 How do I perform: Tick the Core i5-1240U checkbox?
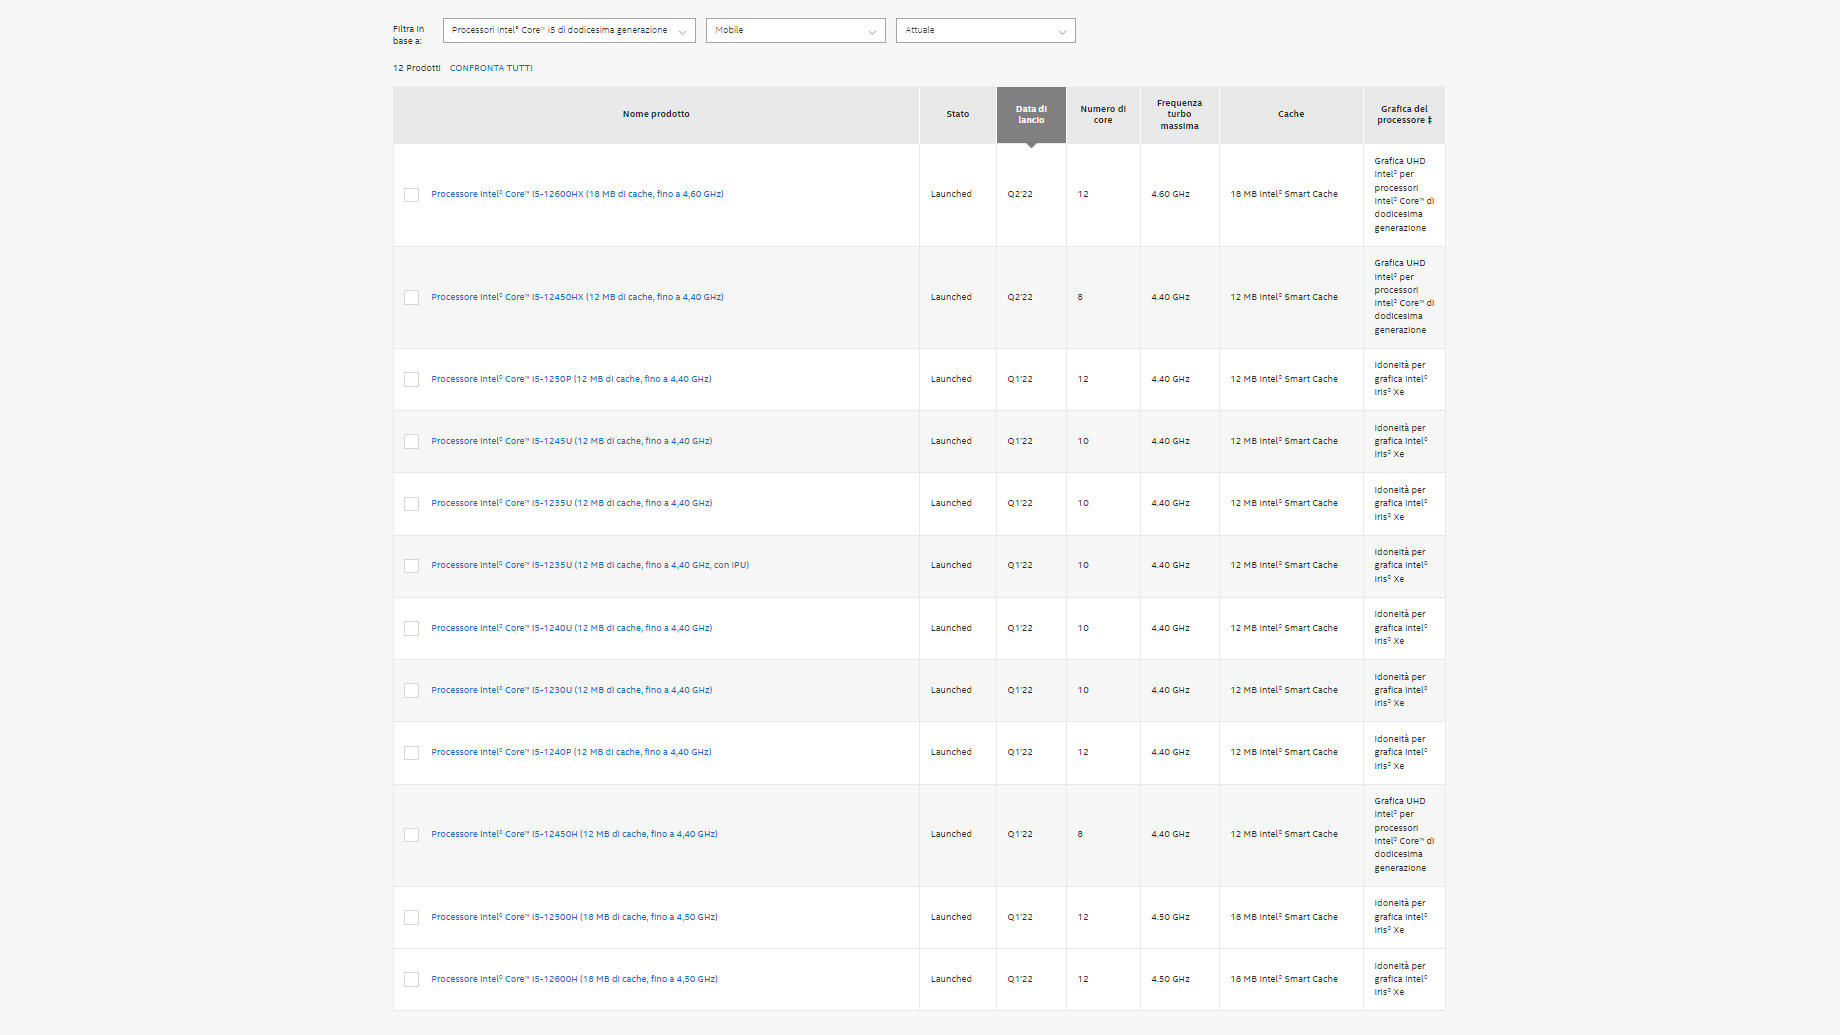tap(411, 629)
